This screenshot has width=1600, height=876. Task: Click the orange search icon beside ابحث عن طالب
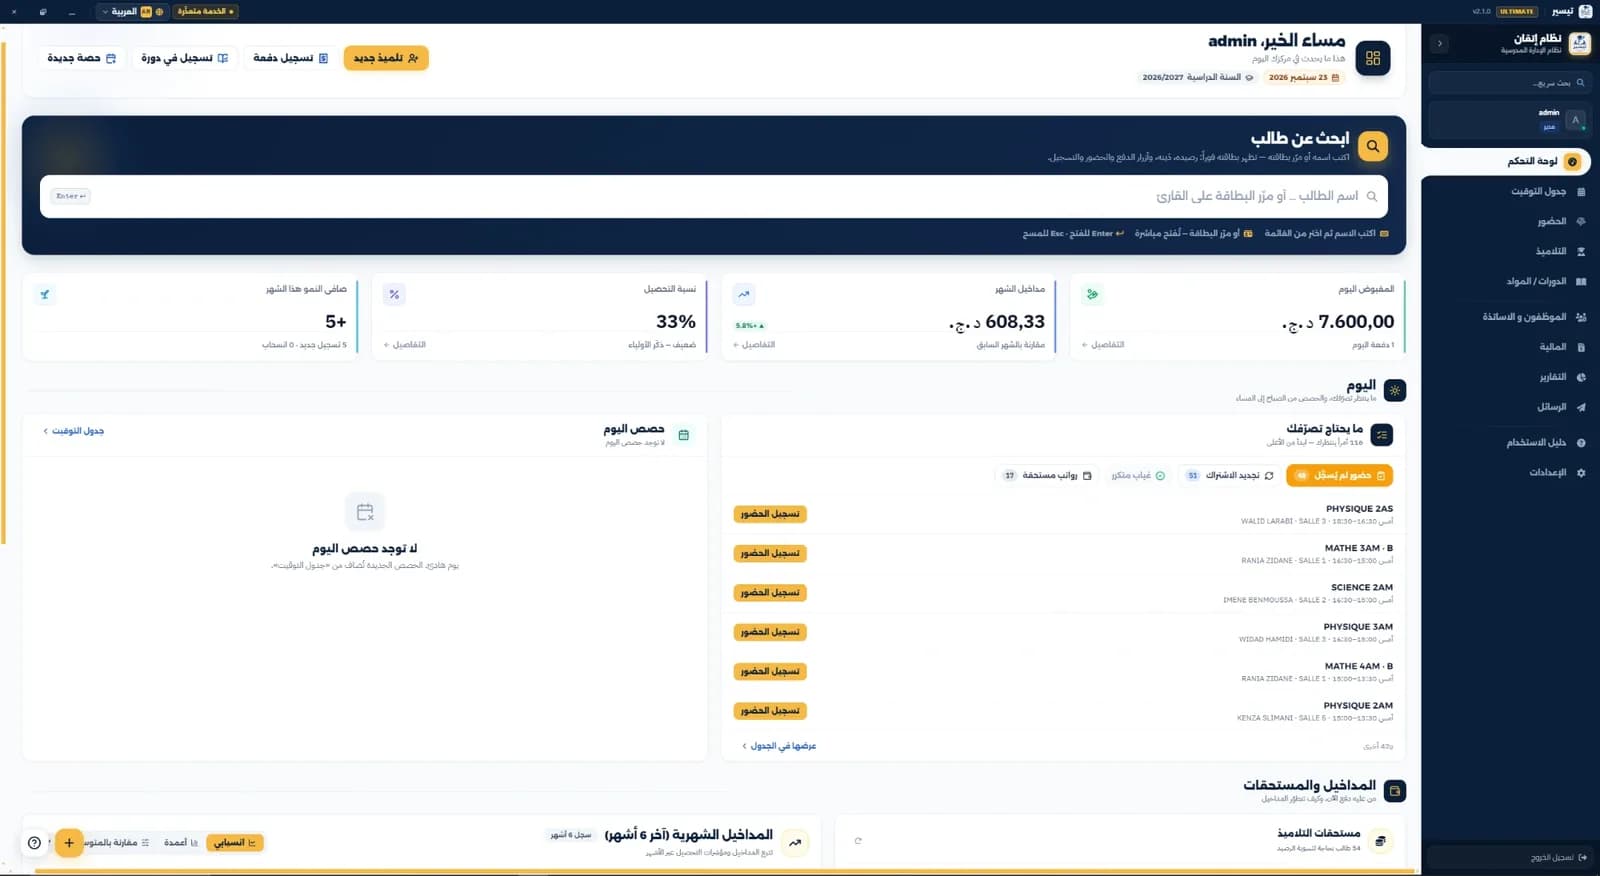(x=1373, y=146)
